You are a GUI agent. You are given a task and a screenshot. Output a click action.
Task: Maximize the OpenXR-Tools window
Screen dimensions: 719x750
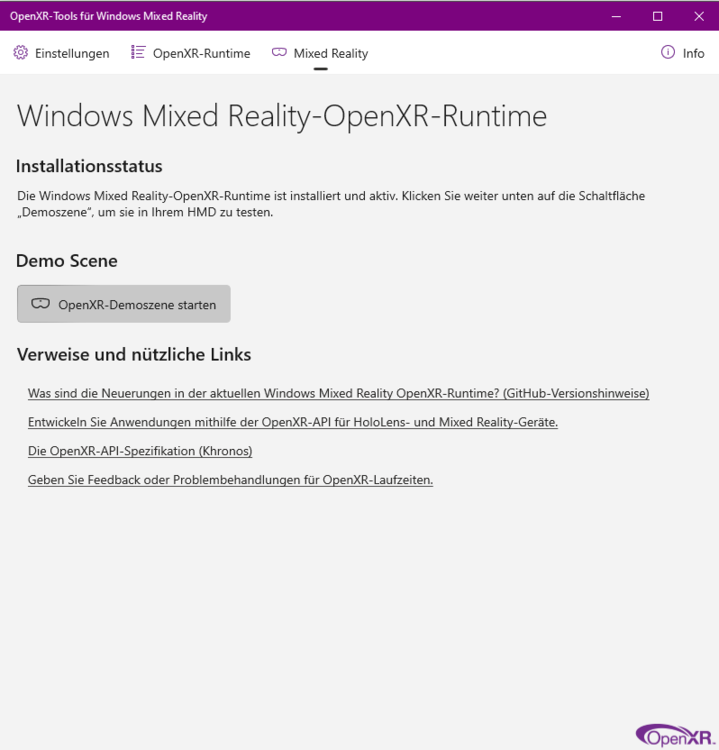[x=658, y=16]
